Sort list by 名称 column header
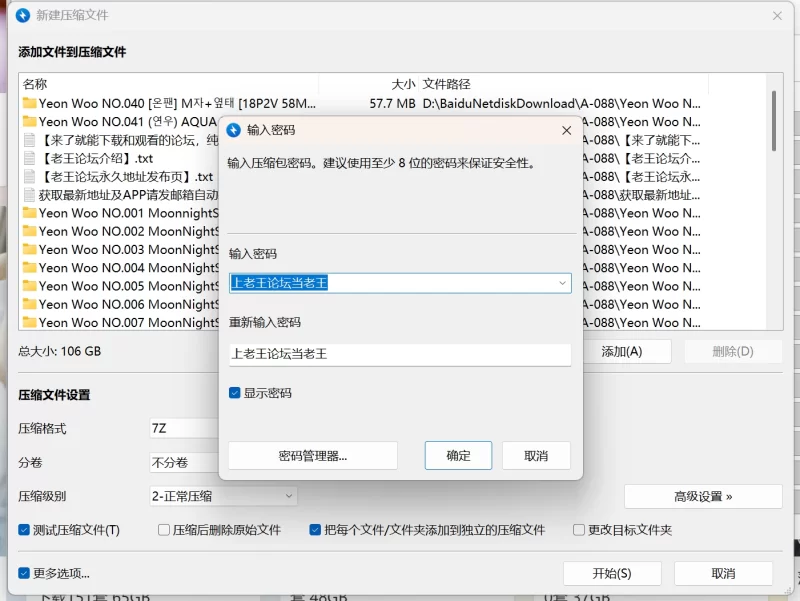800x601 pixels. click(x=35, y=84)
